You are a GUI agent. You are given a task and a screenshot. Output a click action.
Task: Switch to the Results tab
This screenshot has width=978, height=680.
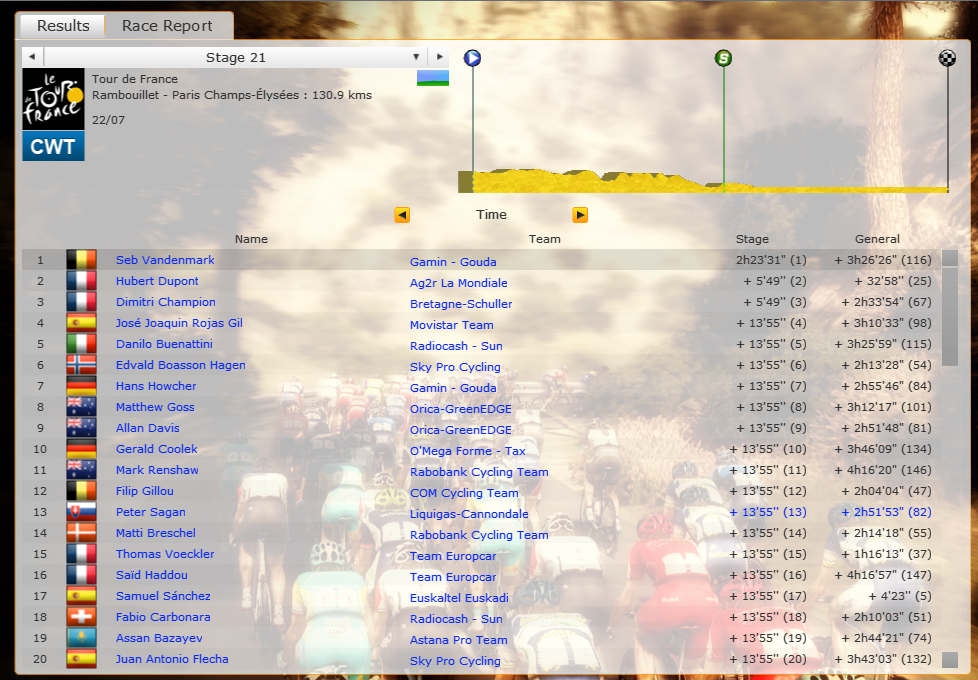[63, 26]
